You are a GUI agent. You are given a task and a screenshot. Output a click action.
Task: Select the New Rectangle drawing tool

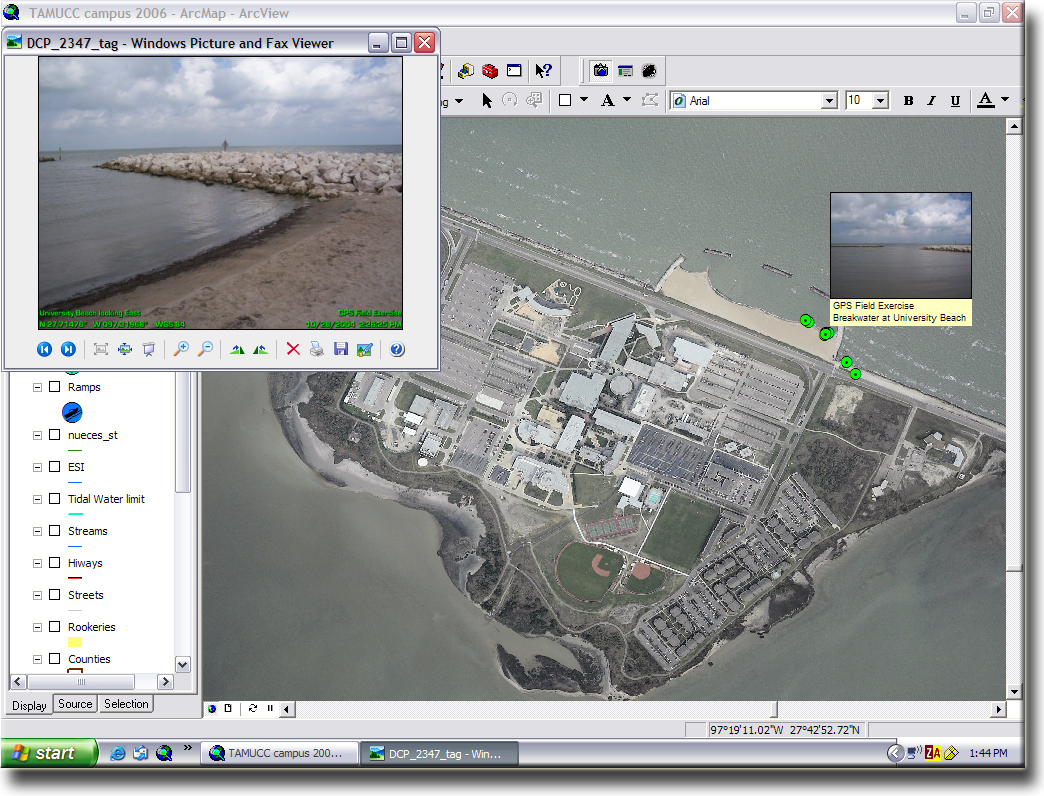565,100
